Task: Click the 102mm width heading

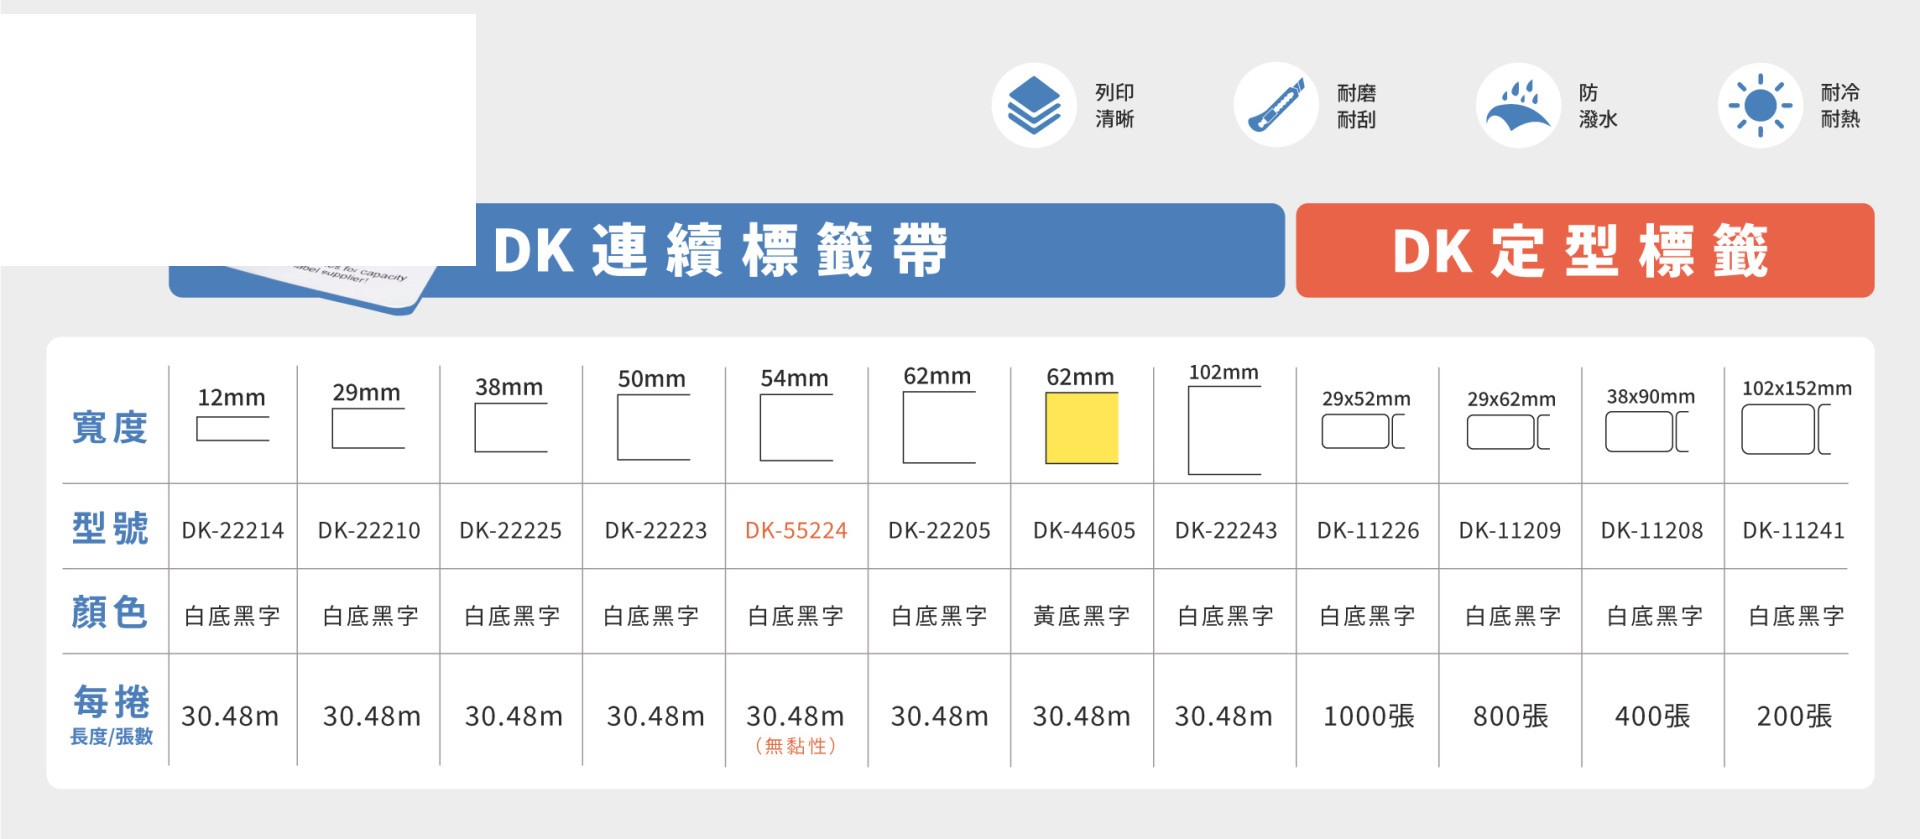Action: click(1224, 373)
